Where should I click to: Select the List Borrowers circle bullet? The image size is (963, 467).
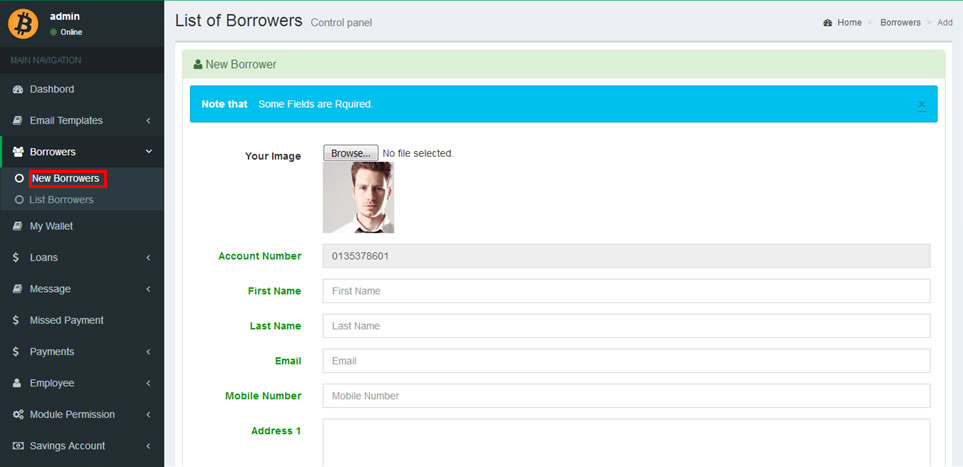[19, 200]
